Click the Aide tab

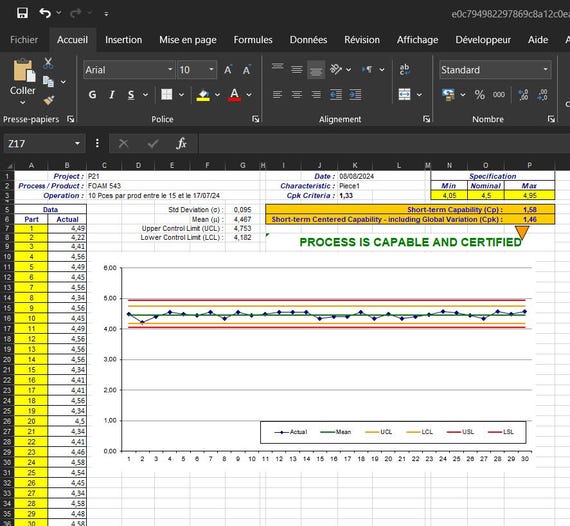click(x=538, y=40)
